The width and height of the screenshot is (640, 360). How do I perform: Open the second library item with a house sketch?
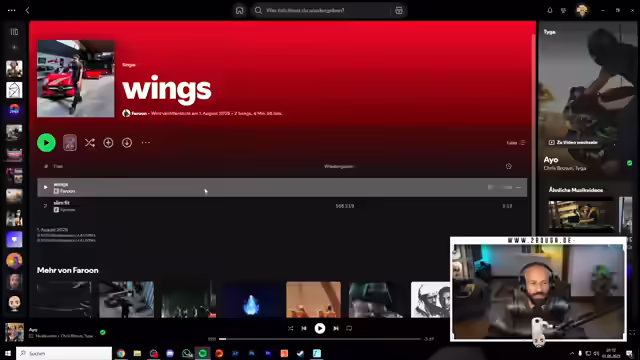(x=14, y=90)
